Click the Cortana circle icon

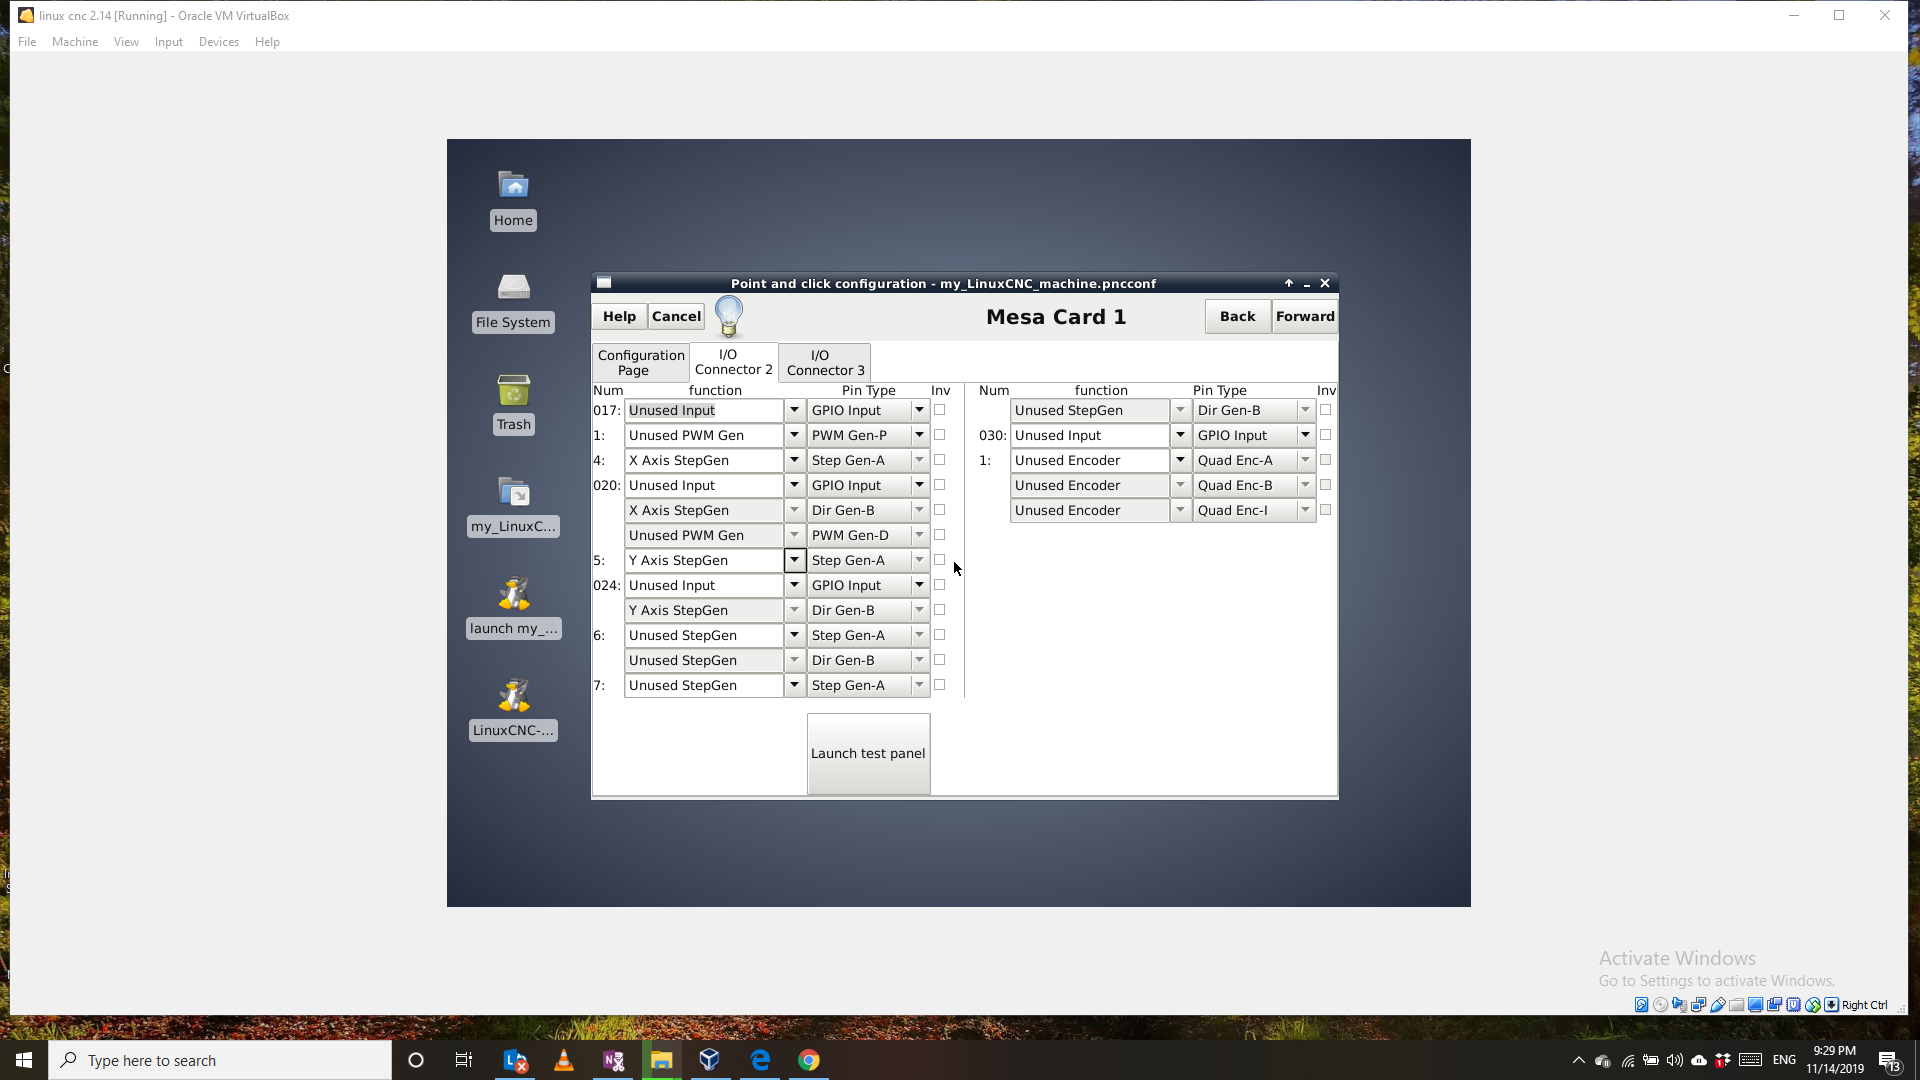416,1060
